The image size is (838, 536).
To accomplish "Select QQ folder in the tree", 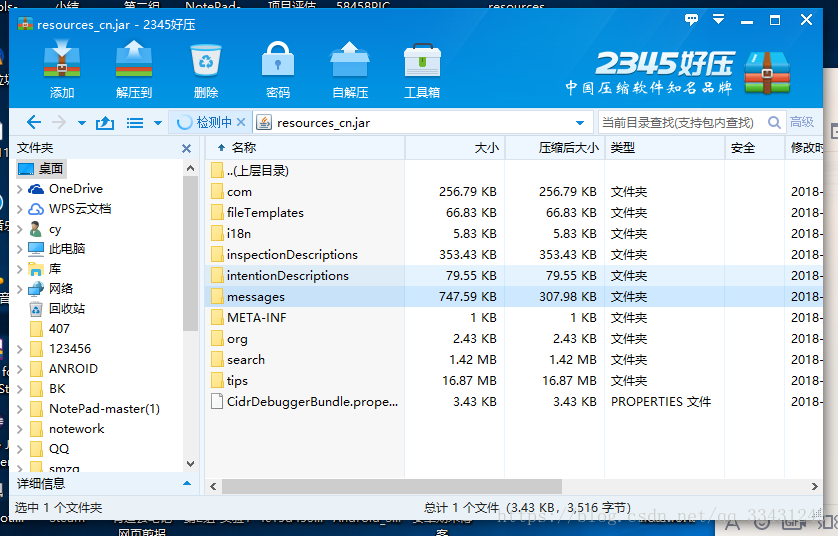I will pos(49,449).
